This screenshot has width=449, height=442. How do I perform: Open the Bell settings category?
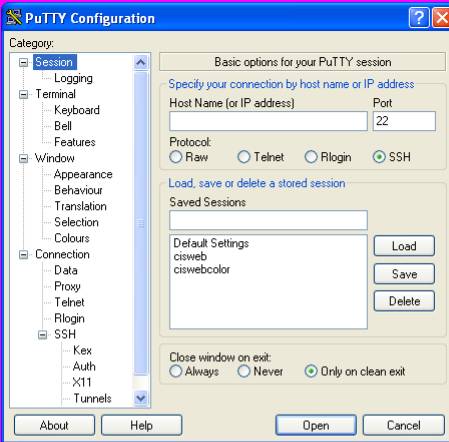click(x=63, y=126)
